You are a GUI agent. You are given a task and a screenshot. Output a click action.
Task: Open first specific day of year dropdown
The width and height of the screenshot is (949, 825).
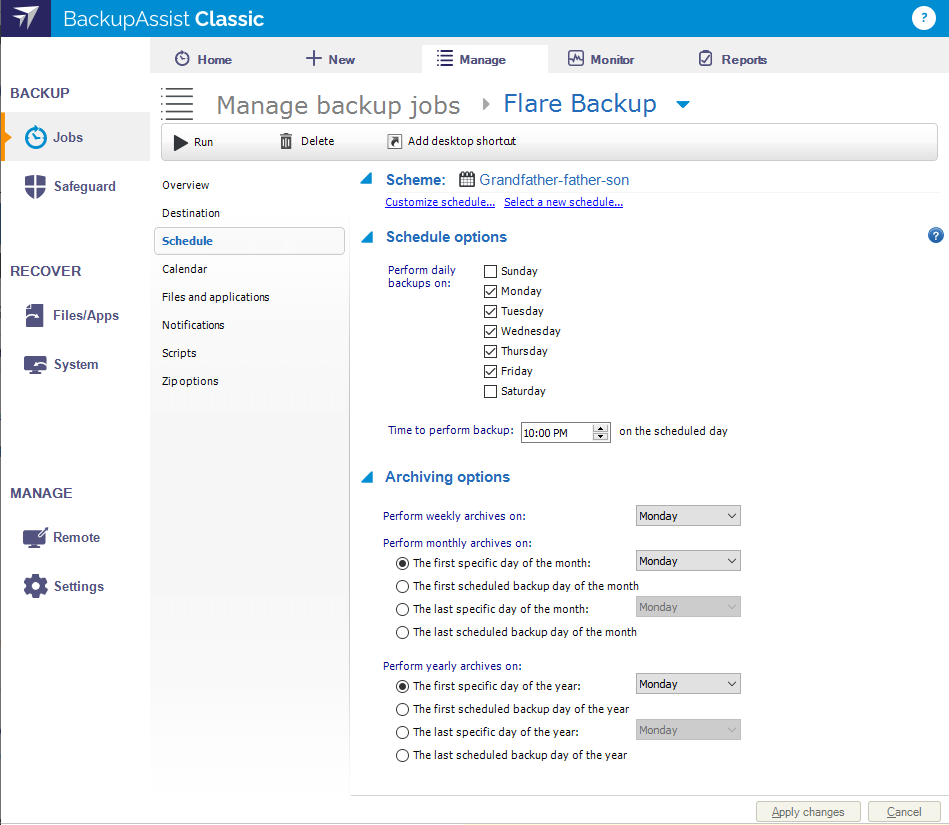click(688, 684)
